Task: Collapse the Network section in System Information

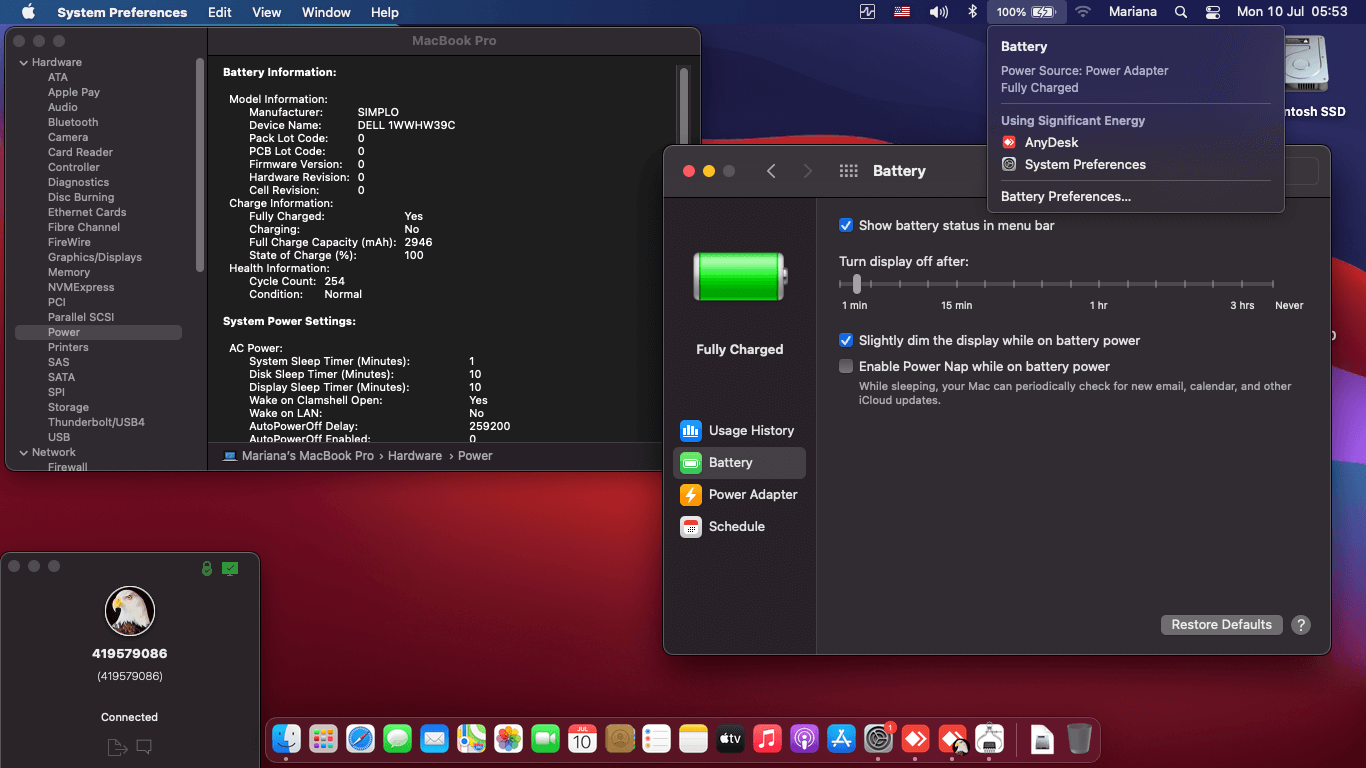Action: pyautogui.click(x=23, y=453)
